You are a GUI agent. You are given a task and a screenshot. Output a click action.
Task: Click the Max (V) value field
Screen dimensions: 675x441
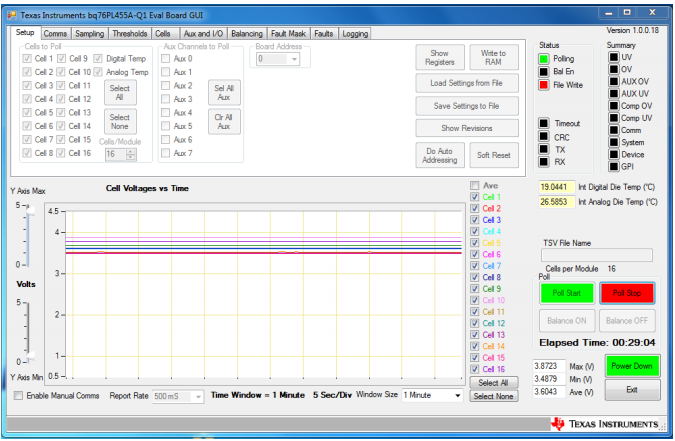click(x=548, y=366)
